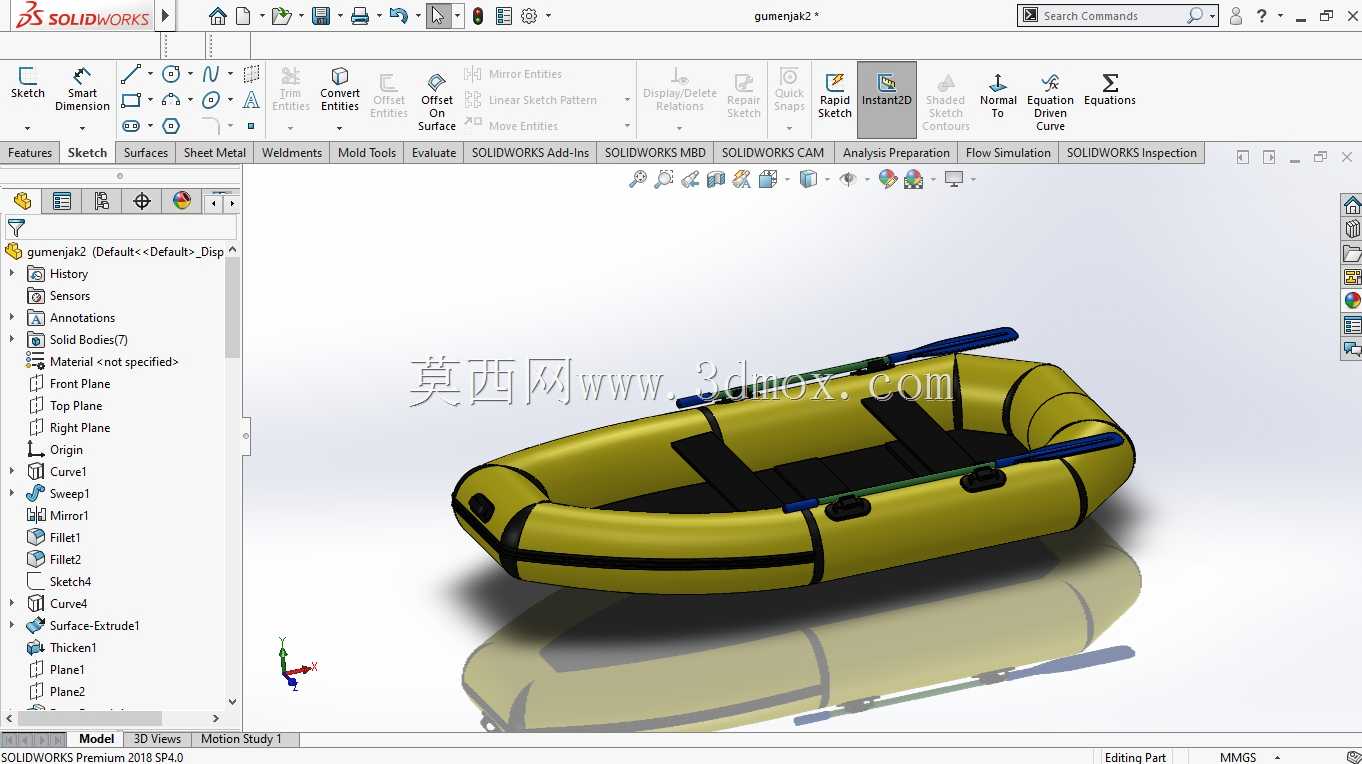Image resolution: width=1362 pixels, height=764 pixels.
Task: Click the Rapid Sketch icon
Action: [835, 95]
